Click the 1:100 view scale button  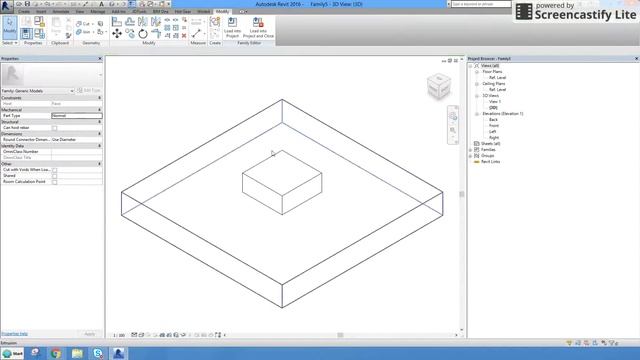[x=119, y=335]
